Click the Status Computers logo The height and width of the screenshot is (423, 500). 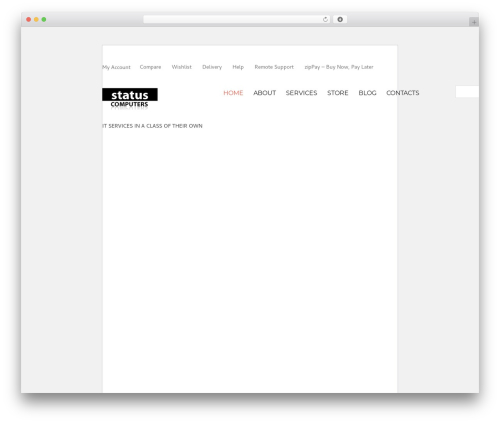[x=130, y=98]
